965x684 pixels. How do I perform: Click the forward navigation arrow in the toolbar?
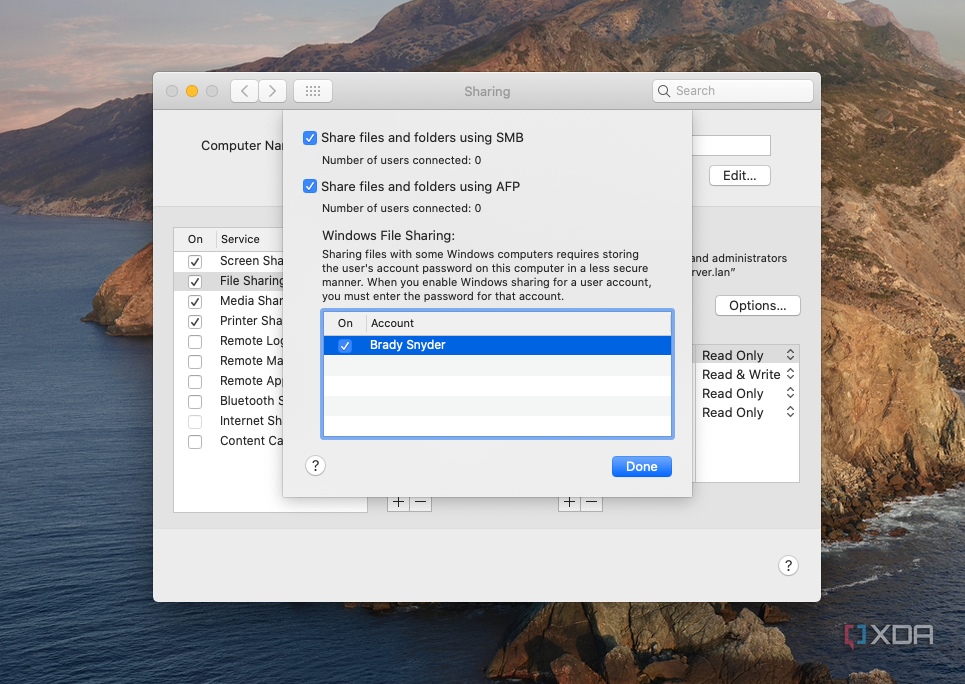[272, 90]
